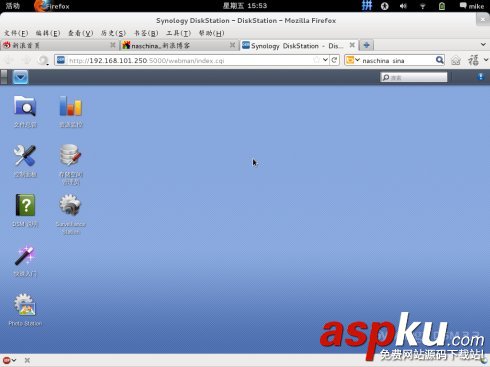Screen dimensions: 490x367
Task: Open the battery status icon
Action: click(x=442, y=6)
